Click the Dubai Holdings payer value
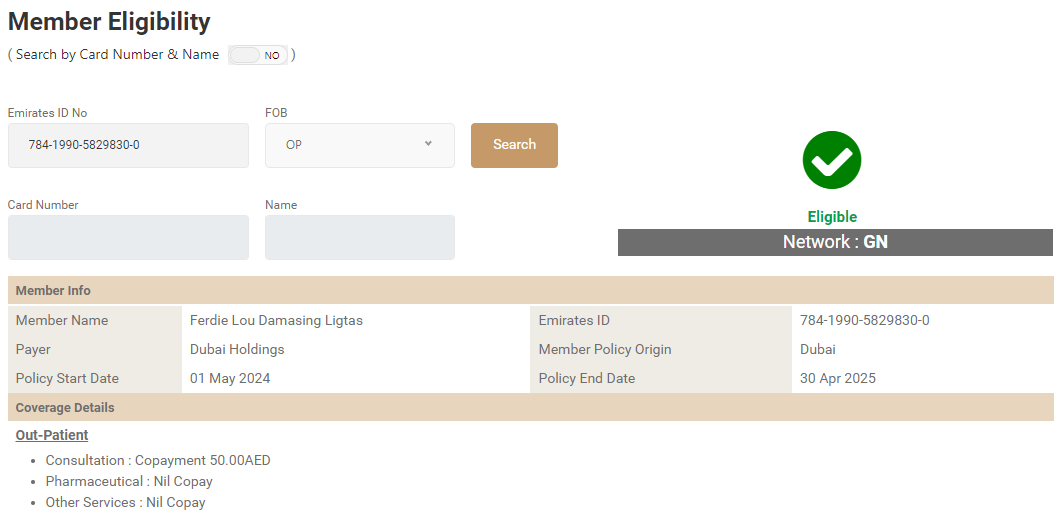Viewport: 1058px width, 518px height. pyautogui.click(x=237, y=349)
